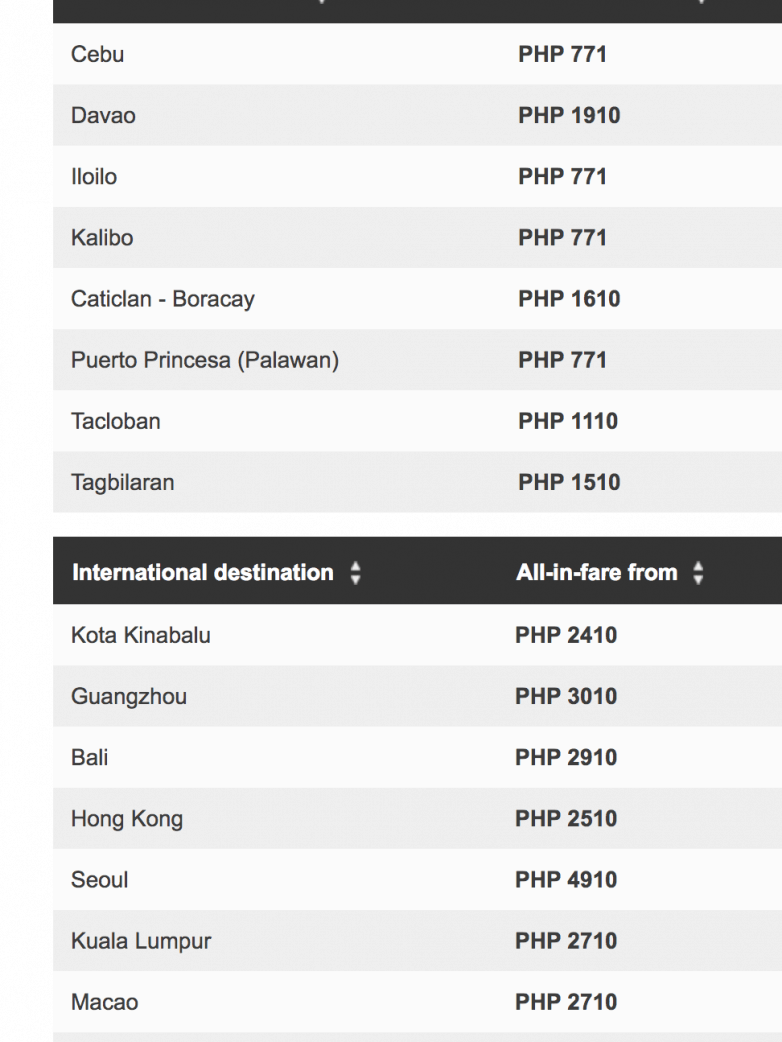The height and width of the screenshot is (1042, 782).
Task: Click the All-in-fare from header label
Action: (596, 573)
